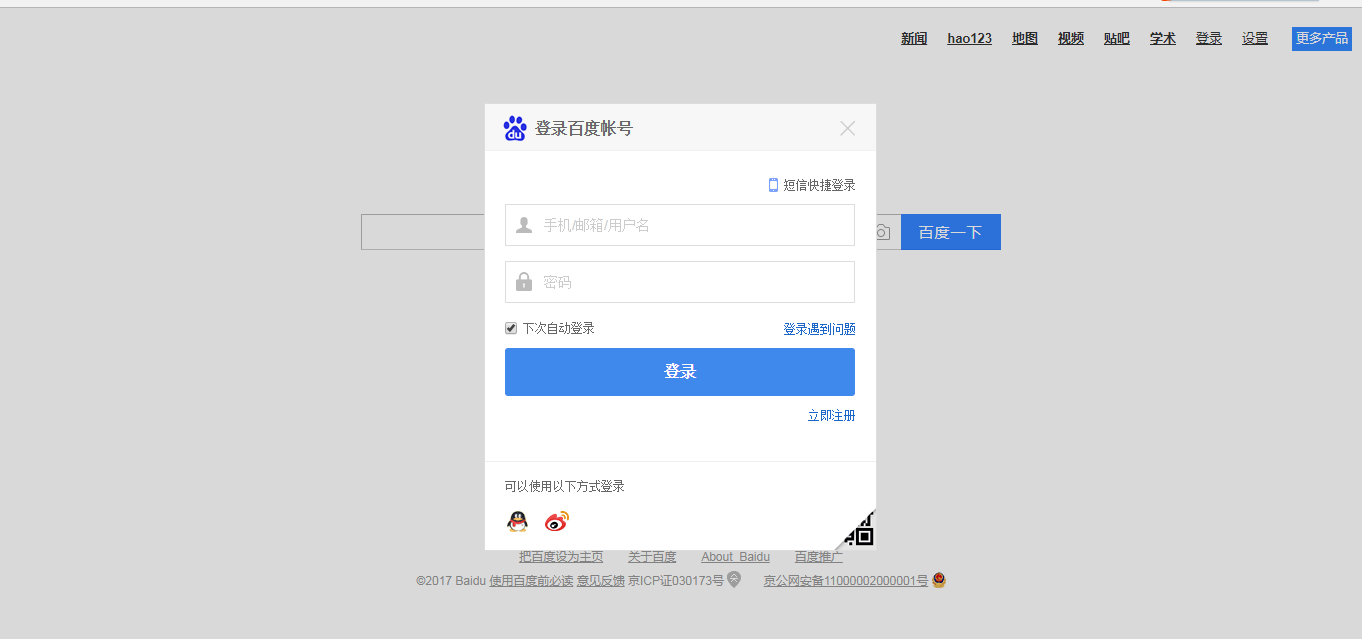Click the camera image search icon

882,232
